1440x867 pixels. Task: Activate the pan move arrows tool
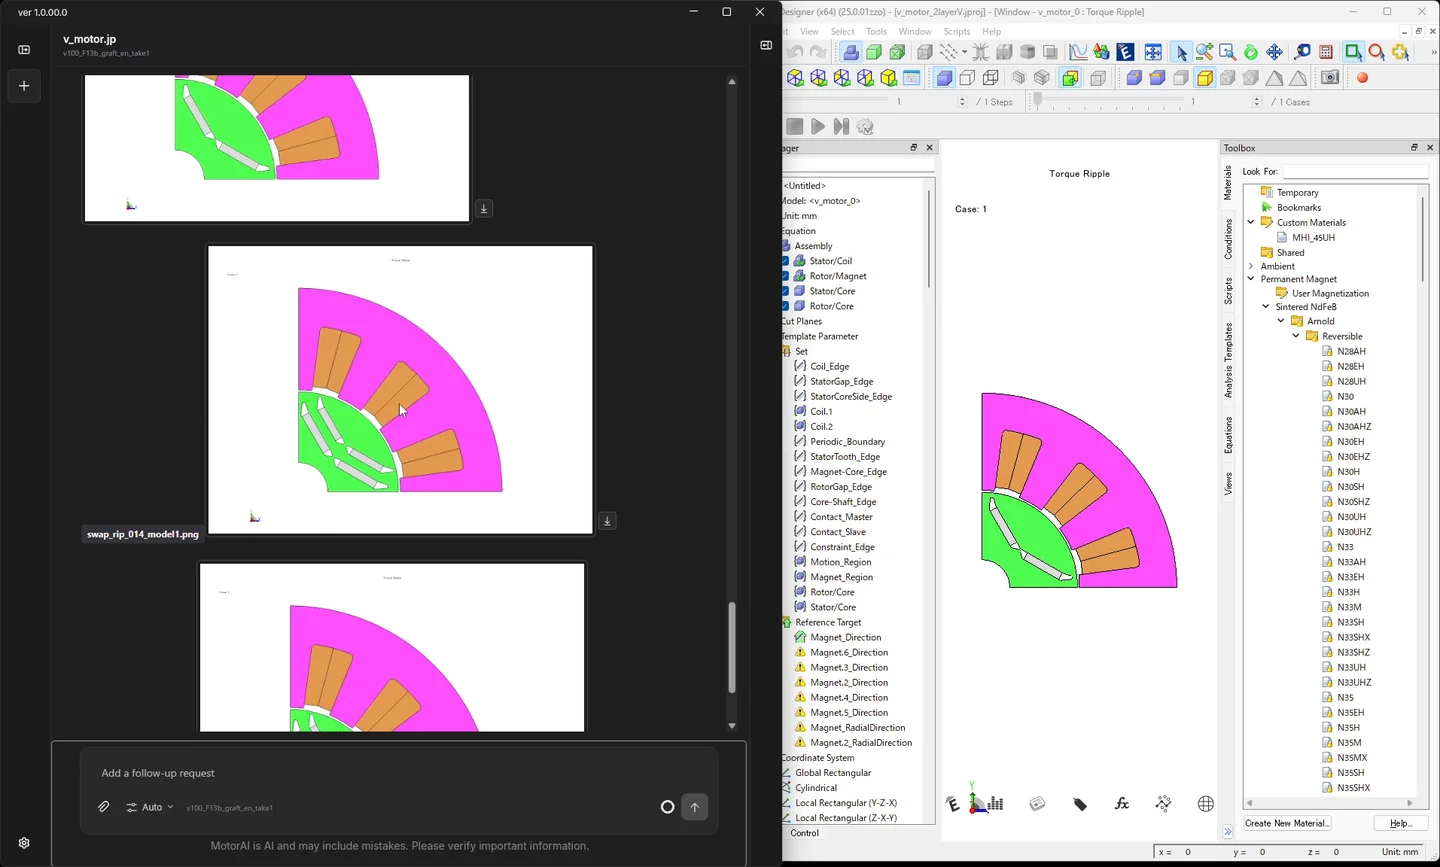[x=1274, y=52]
